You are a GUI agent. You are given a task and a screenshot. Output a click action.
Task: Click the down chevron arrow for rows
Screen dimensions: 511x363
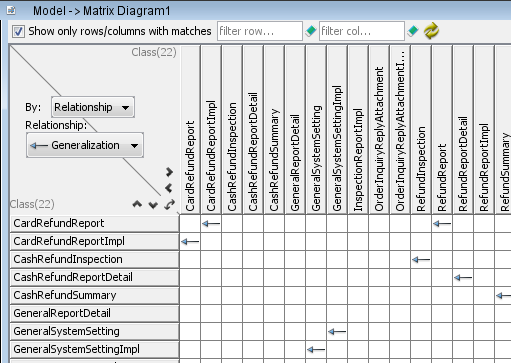153,205
